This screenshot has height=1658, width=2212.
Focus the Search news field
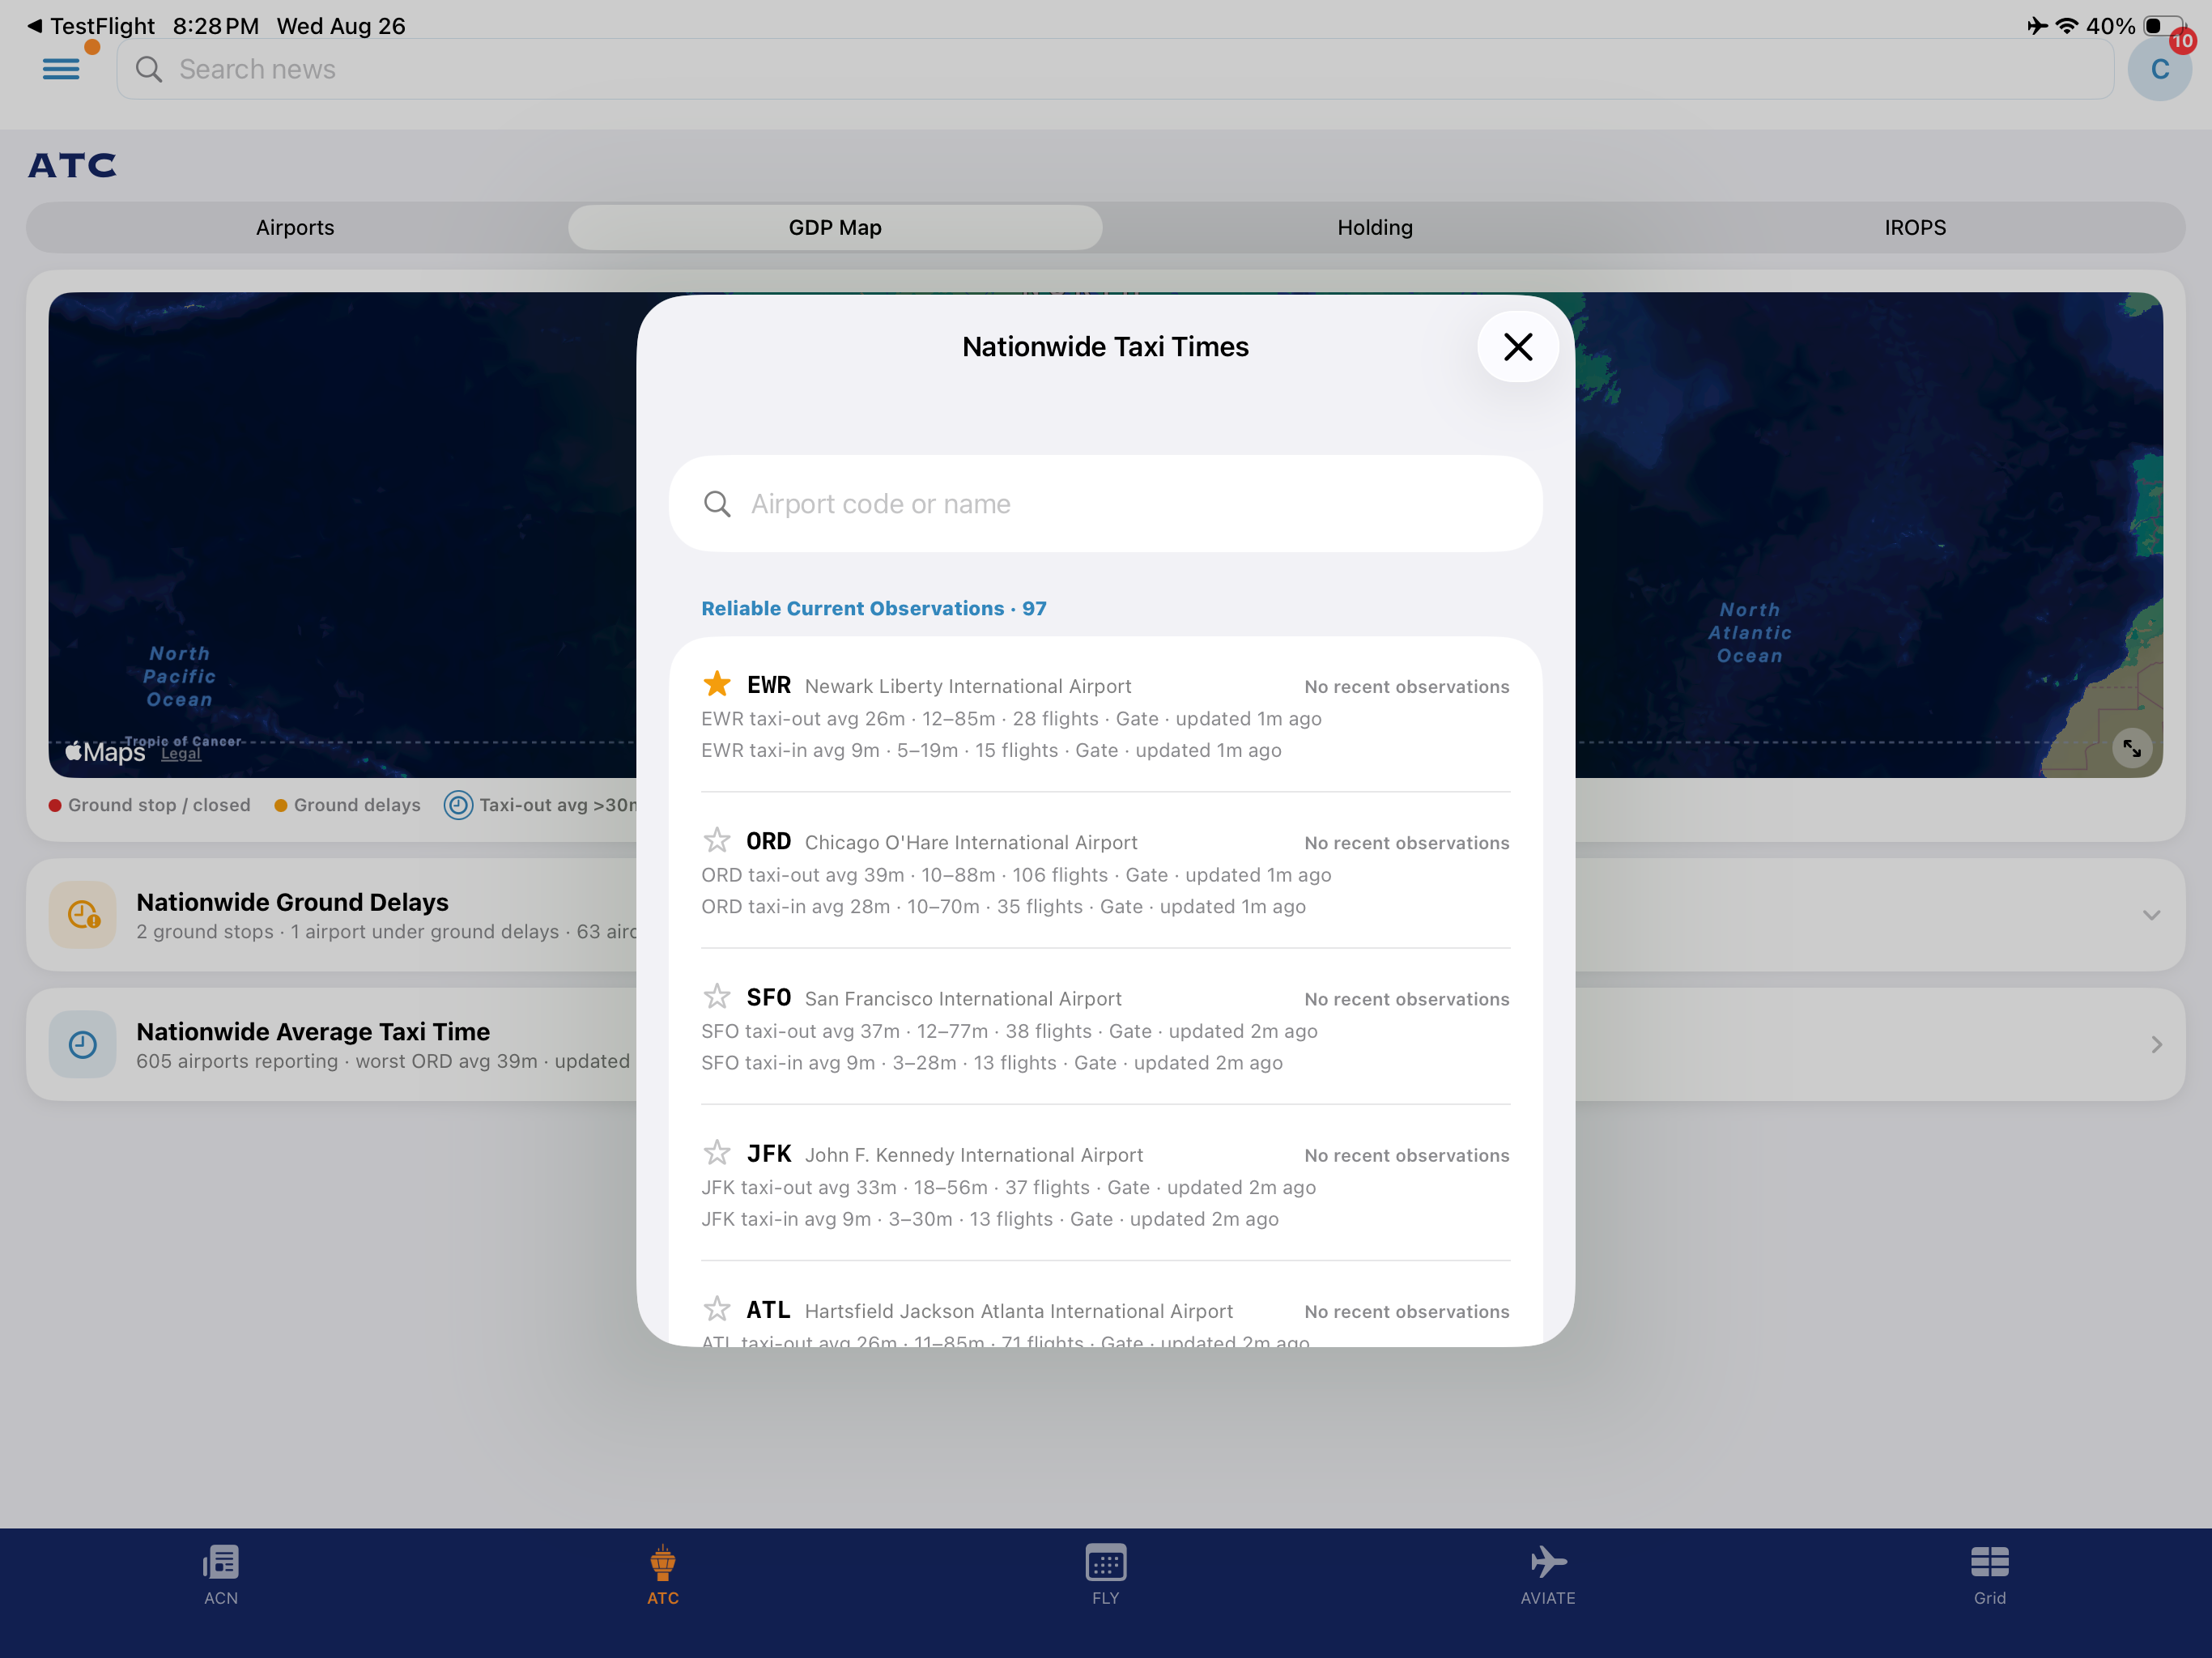tap(1115, 69)
